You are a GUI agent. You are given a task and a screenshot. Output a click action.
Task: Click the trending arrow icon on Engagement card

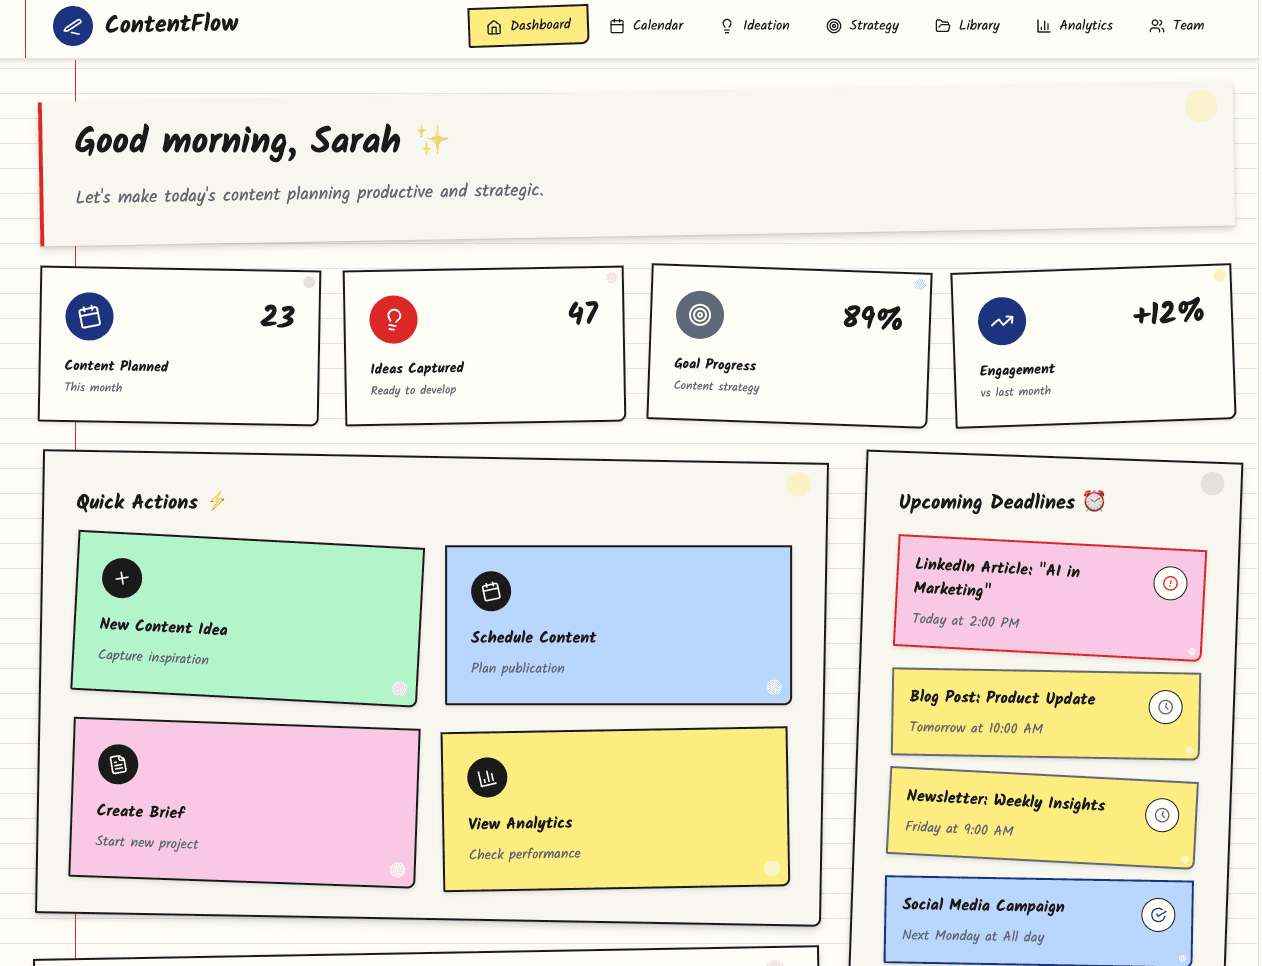[x=1002, y=322]
